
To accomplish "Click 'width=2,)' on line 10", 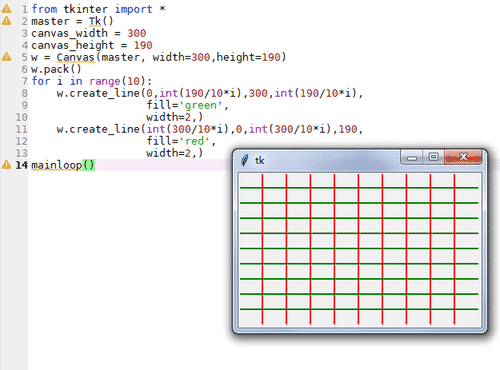I will [x=175, y=117].
